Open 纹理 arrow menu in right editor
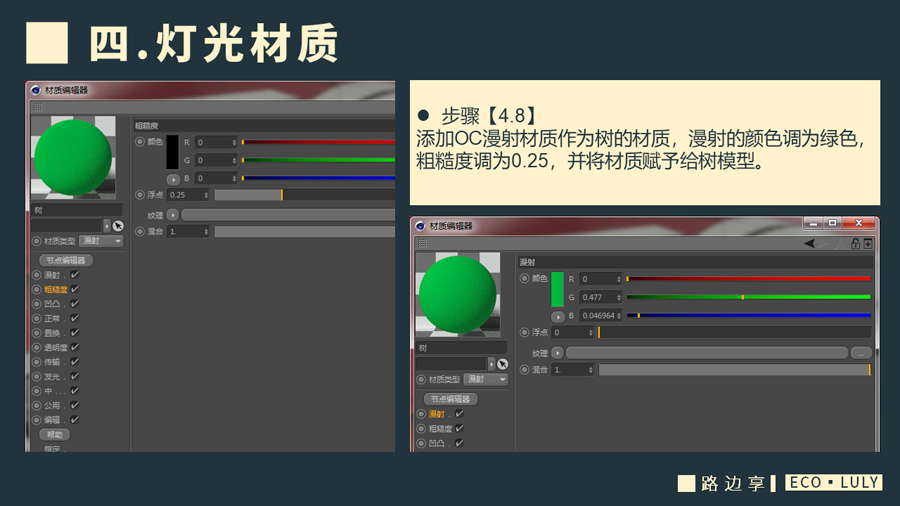The image size is (900, 506). click(x=557, y=353)
